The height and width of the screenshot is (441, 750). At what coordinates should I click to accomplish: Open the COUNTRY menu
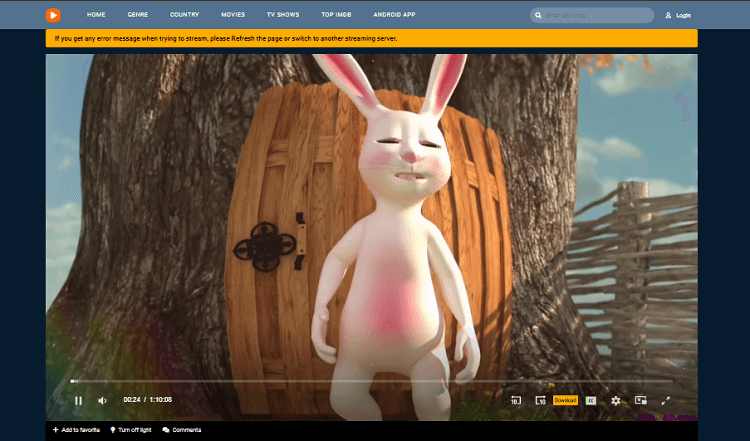185,15
